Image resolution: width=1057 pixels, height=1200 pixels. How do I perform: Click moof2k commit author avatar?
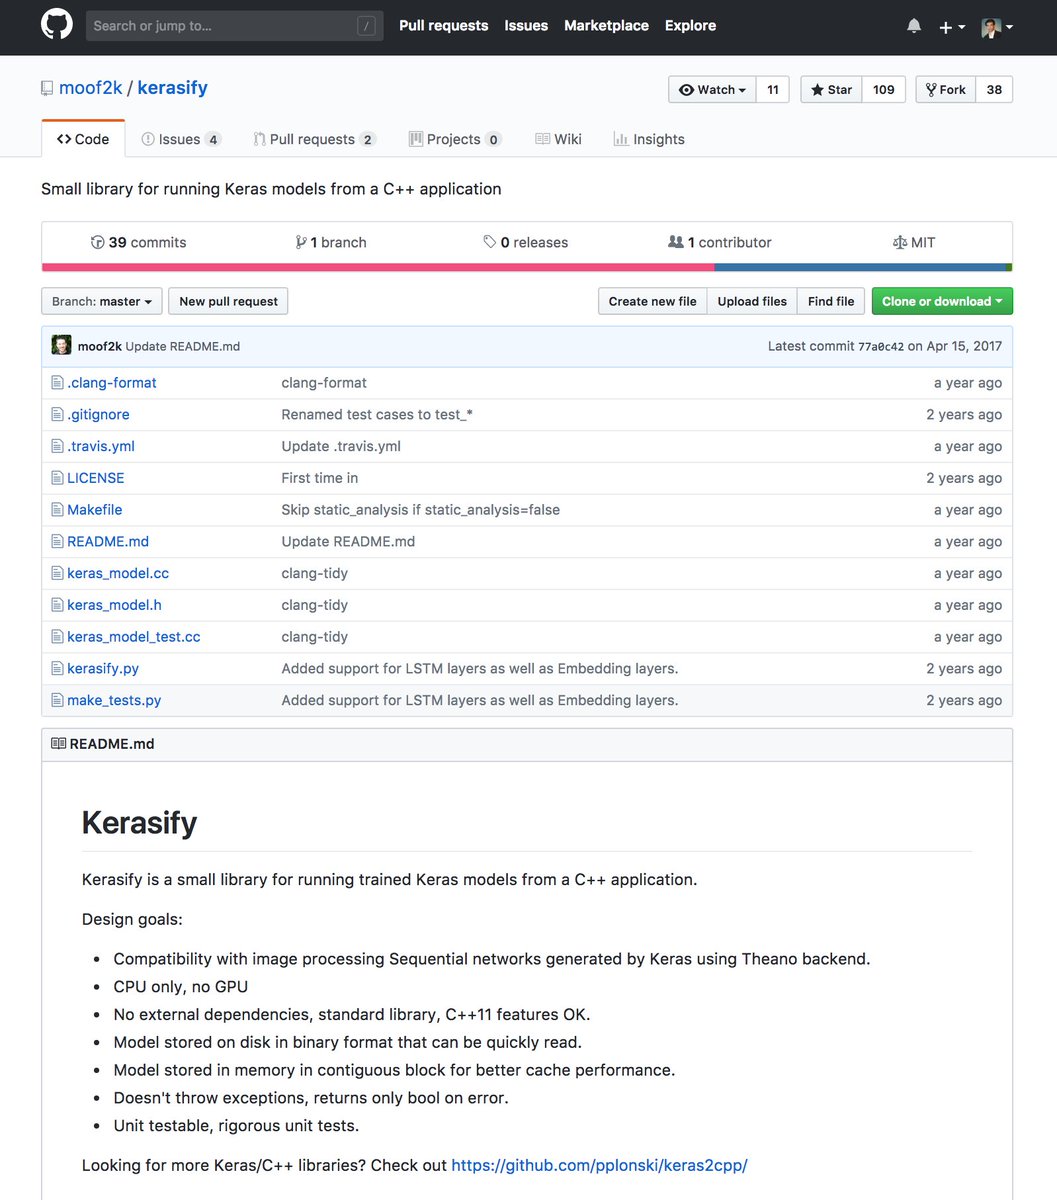click(61, 346)
